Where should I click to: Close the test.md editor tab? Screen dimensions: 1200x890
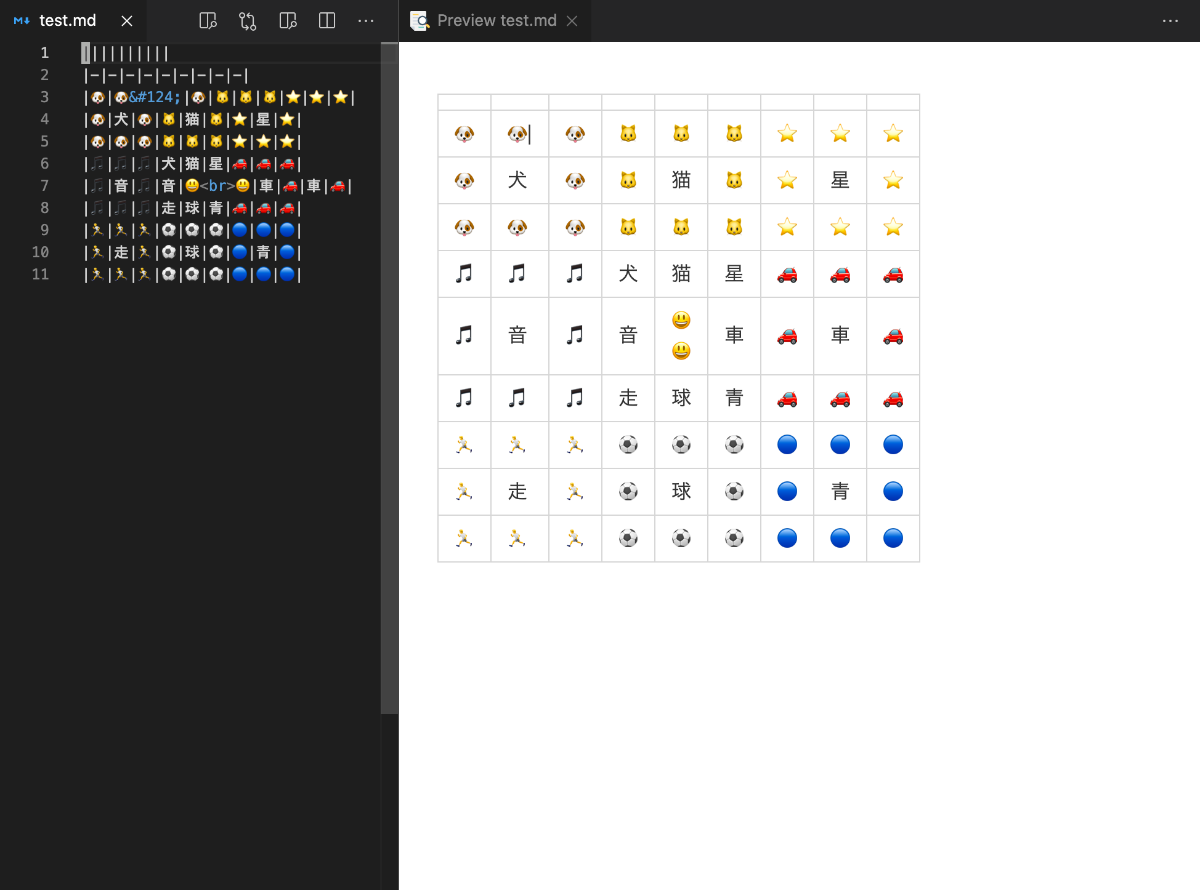point(126,21)
